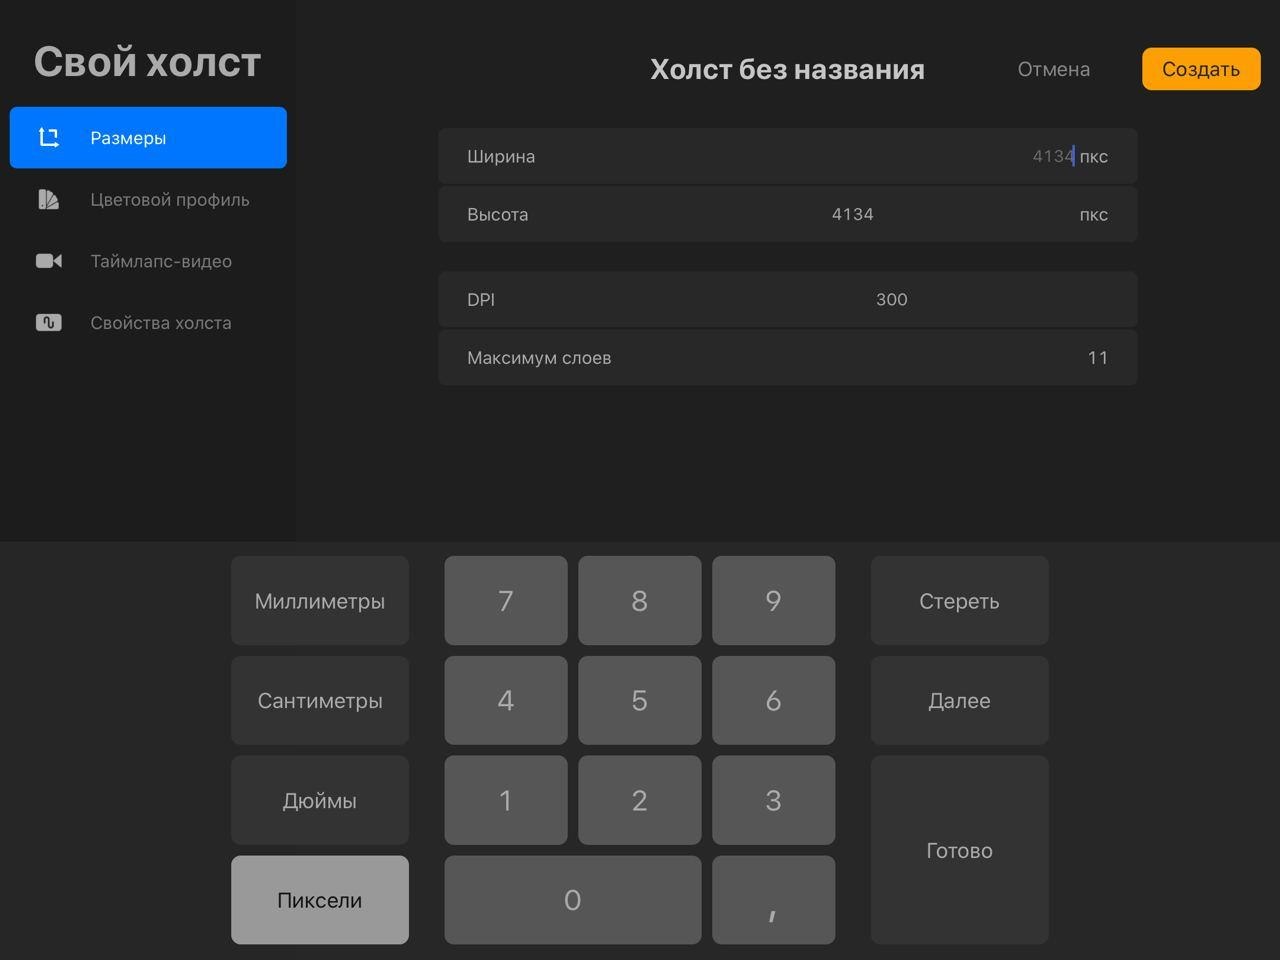Select the Ширина width field
This screenshot has height=960, width=1280.
(788, 156)
